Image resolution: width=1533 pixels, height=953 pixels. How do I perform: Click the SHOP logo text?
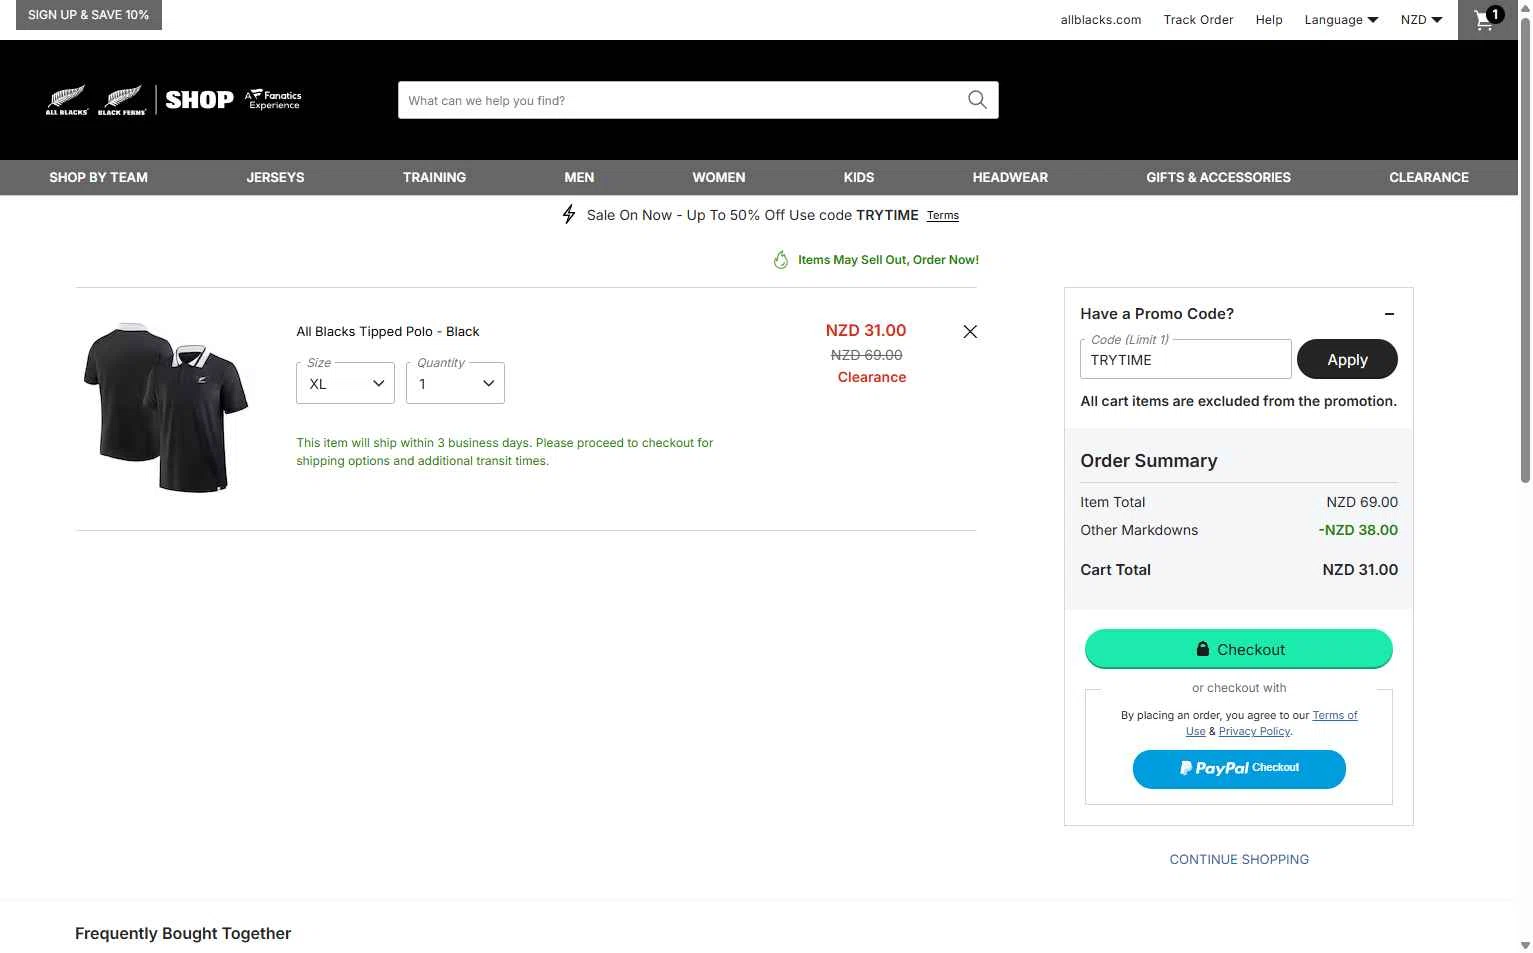coord(199,100)
